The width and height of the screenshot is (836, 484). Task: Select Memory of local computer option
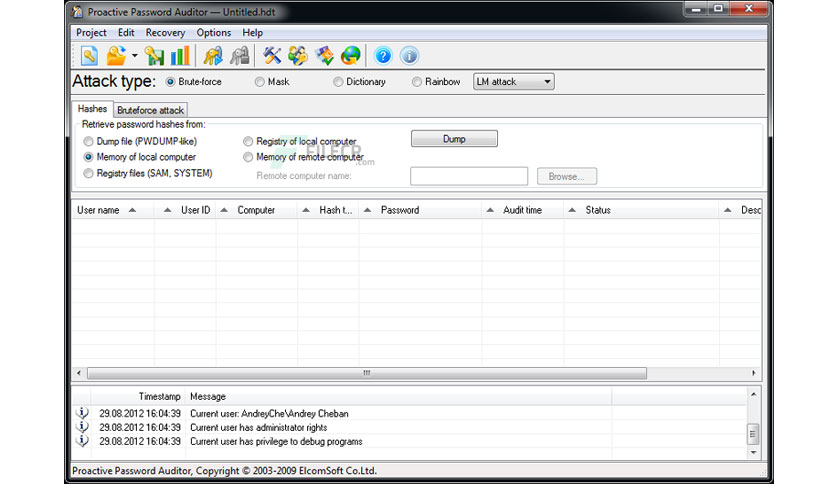[140, 157]
